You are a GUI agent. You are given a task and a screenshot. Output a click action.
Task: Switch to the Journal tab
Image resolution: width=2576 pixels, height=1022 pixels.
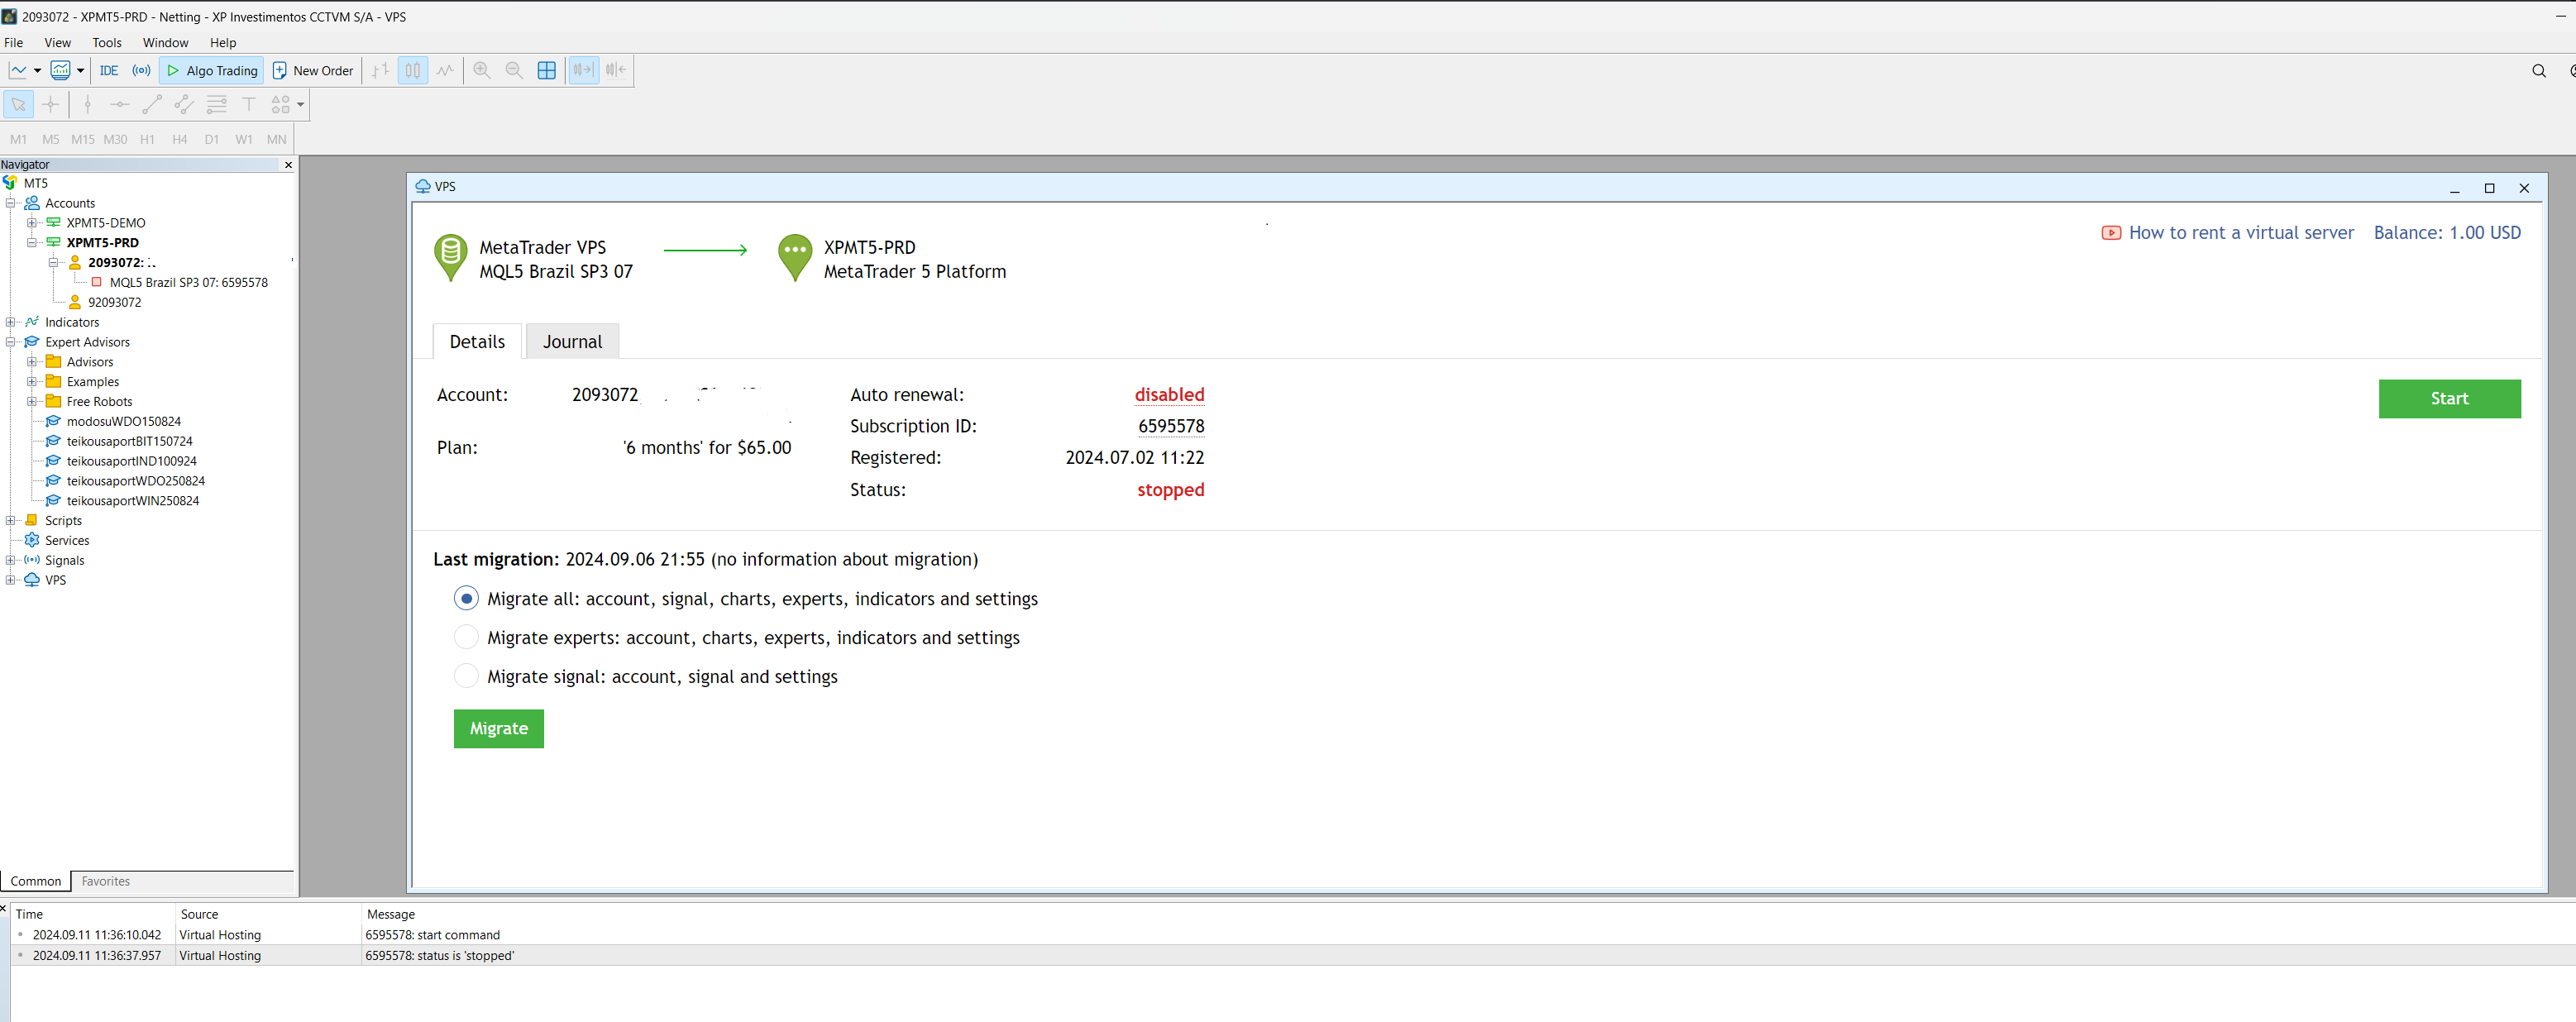pyautogui.click(x=572, y=341)
